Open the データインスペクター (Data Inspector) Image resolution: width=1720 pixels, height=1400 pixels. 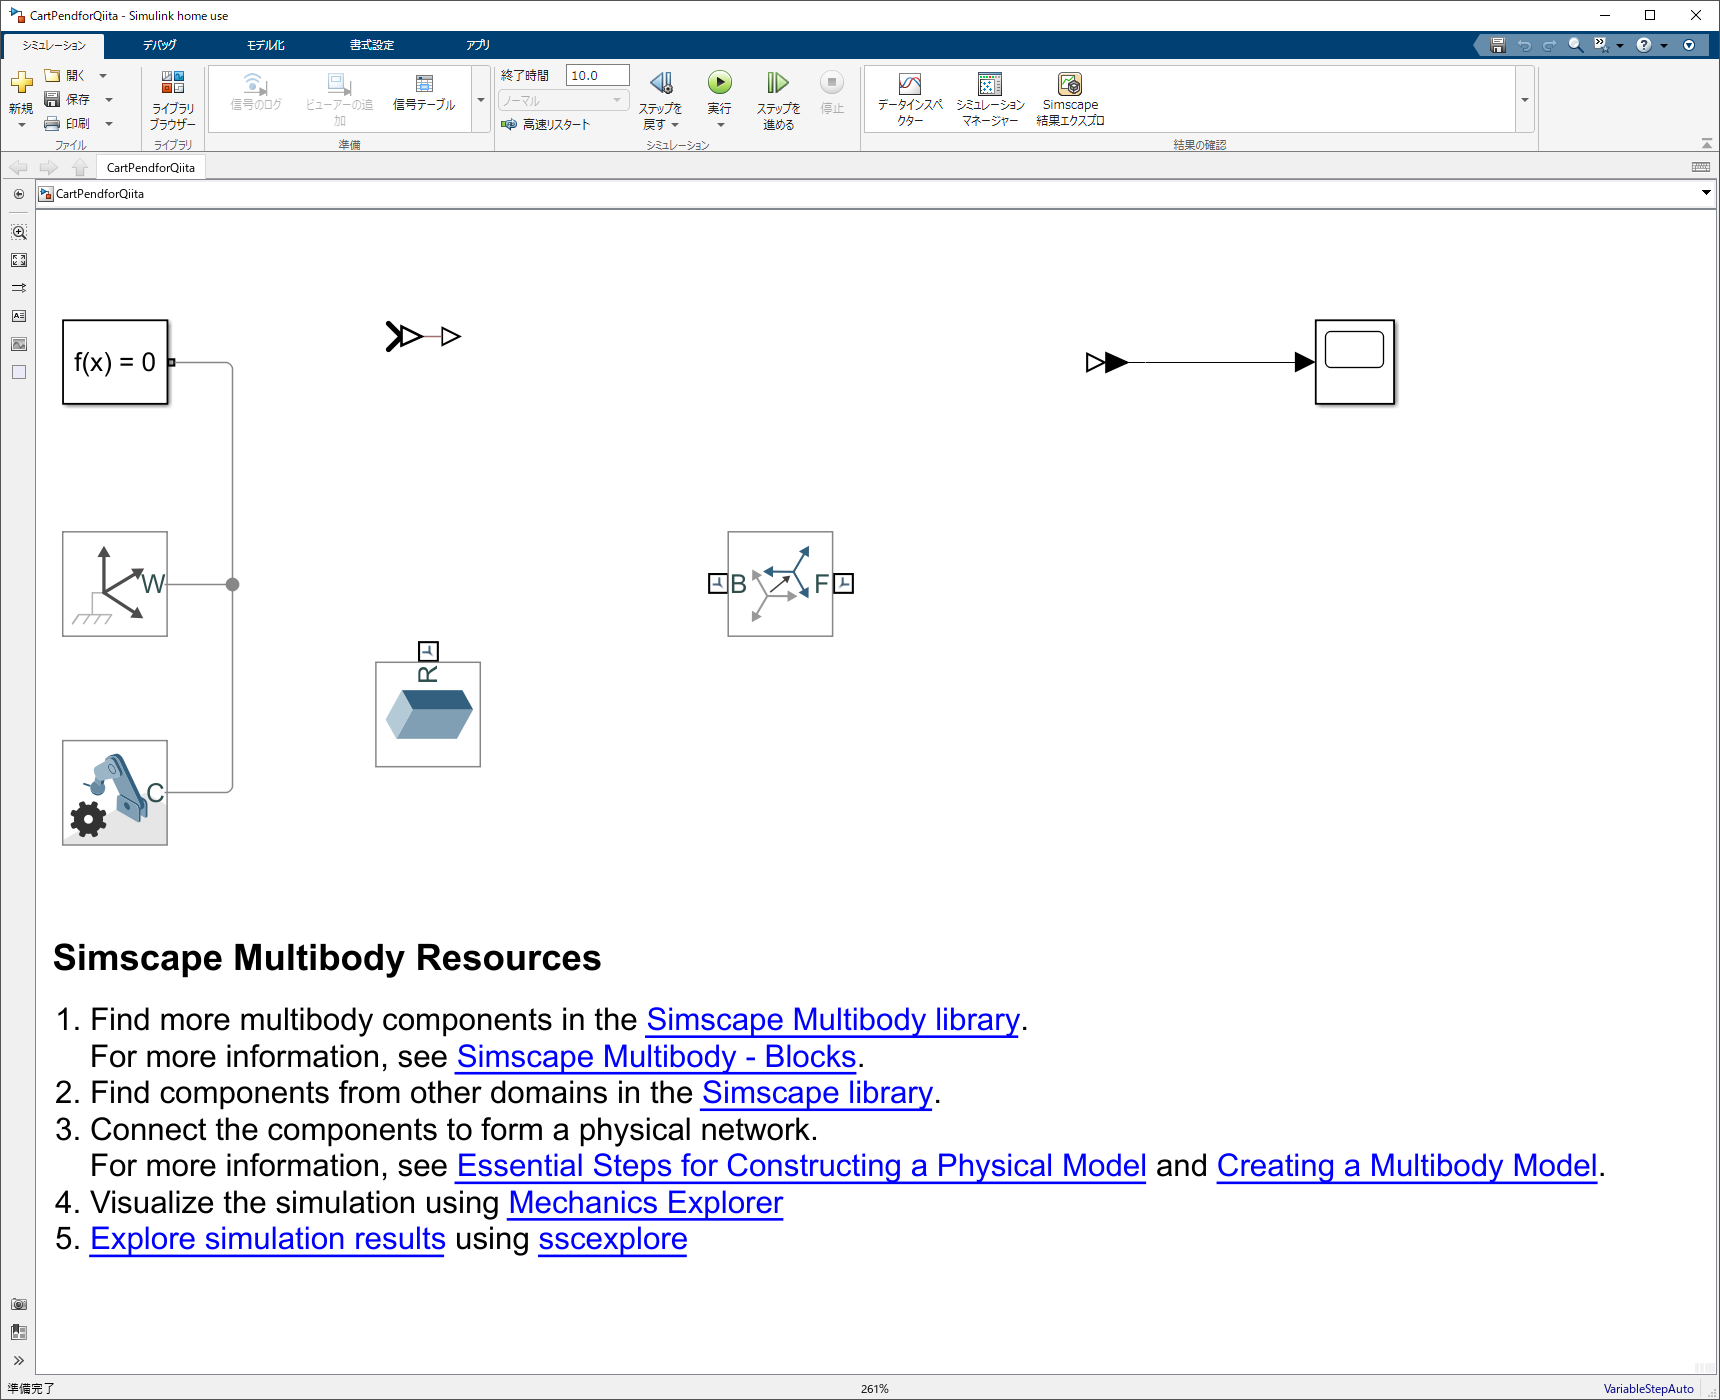(x=909, y=97)
